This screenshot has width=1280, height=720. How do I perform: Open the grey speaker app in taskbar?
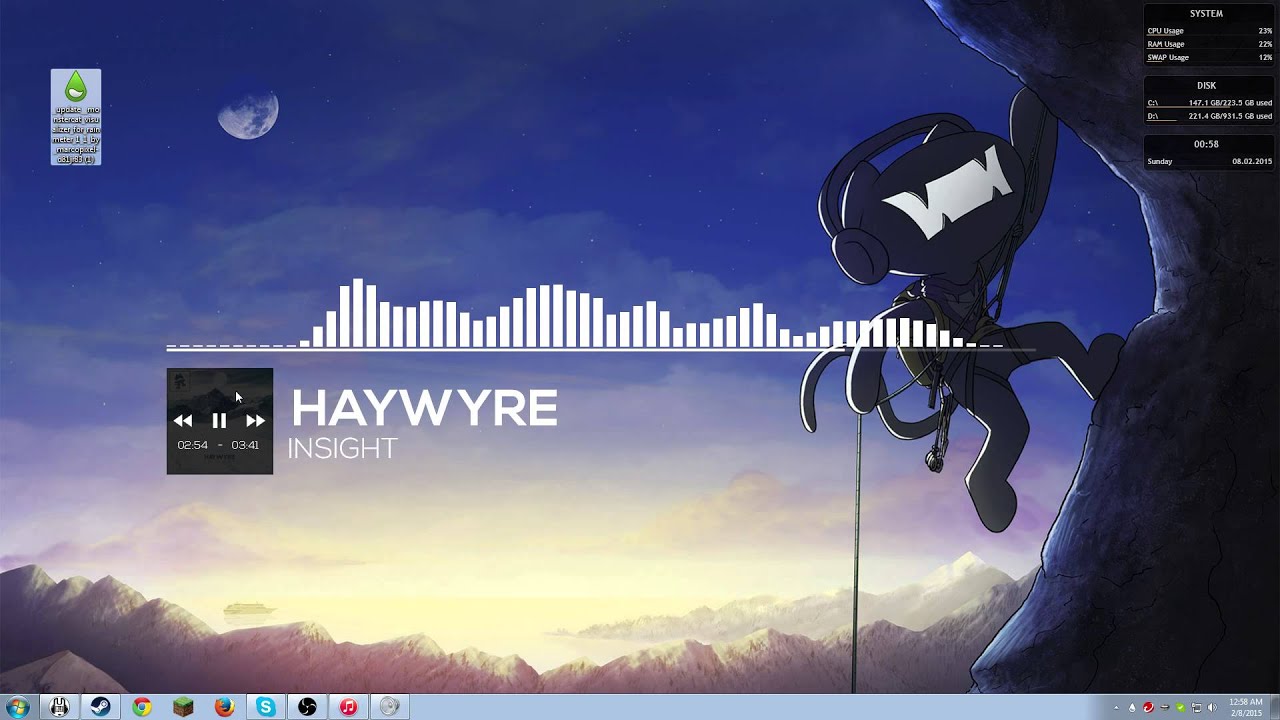tap(390, 707)
